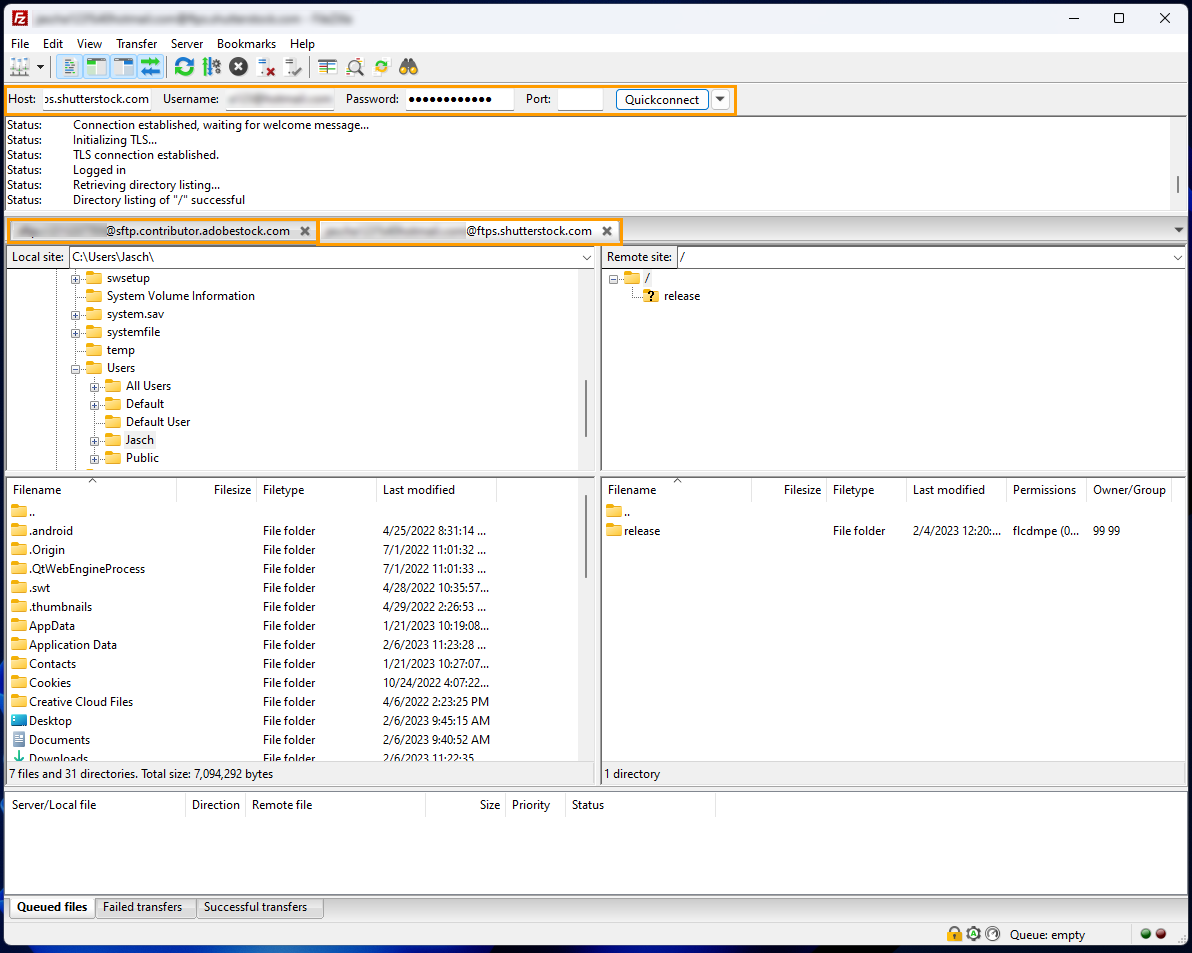1192x953 pixels.
Task: Select the release folder in remote tree
Action: pos(681,296)
